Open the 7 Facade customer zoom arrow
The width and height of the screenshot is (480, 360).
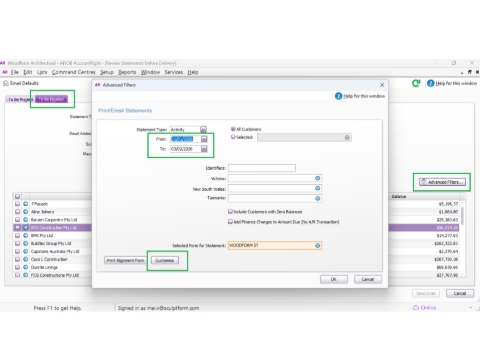click(26, 204)
